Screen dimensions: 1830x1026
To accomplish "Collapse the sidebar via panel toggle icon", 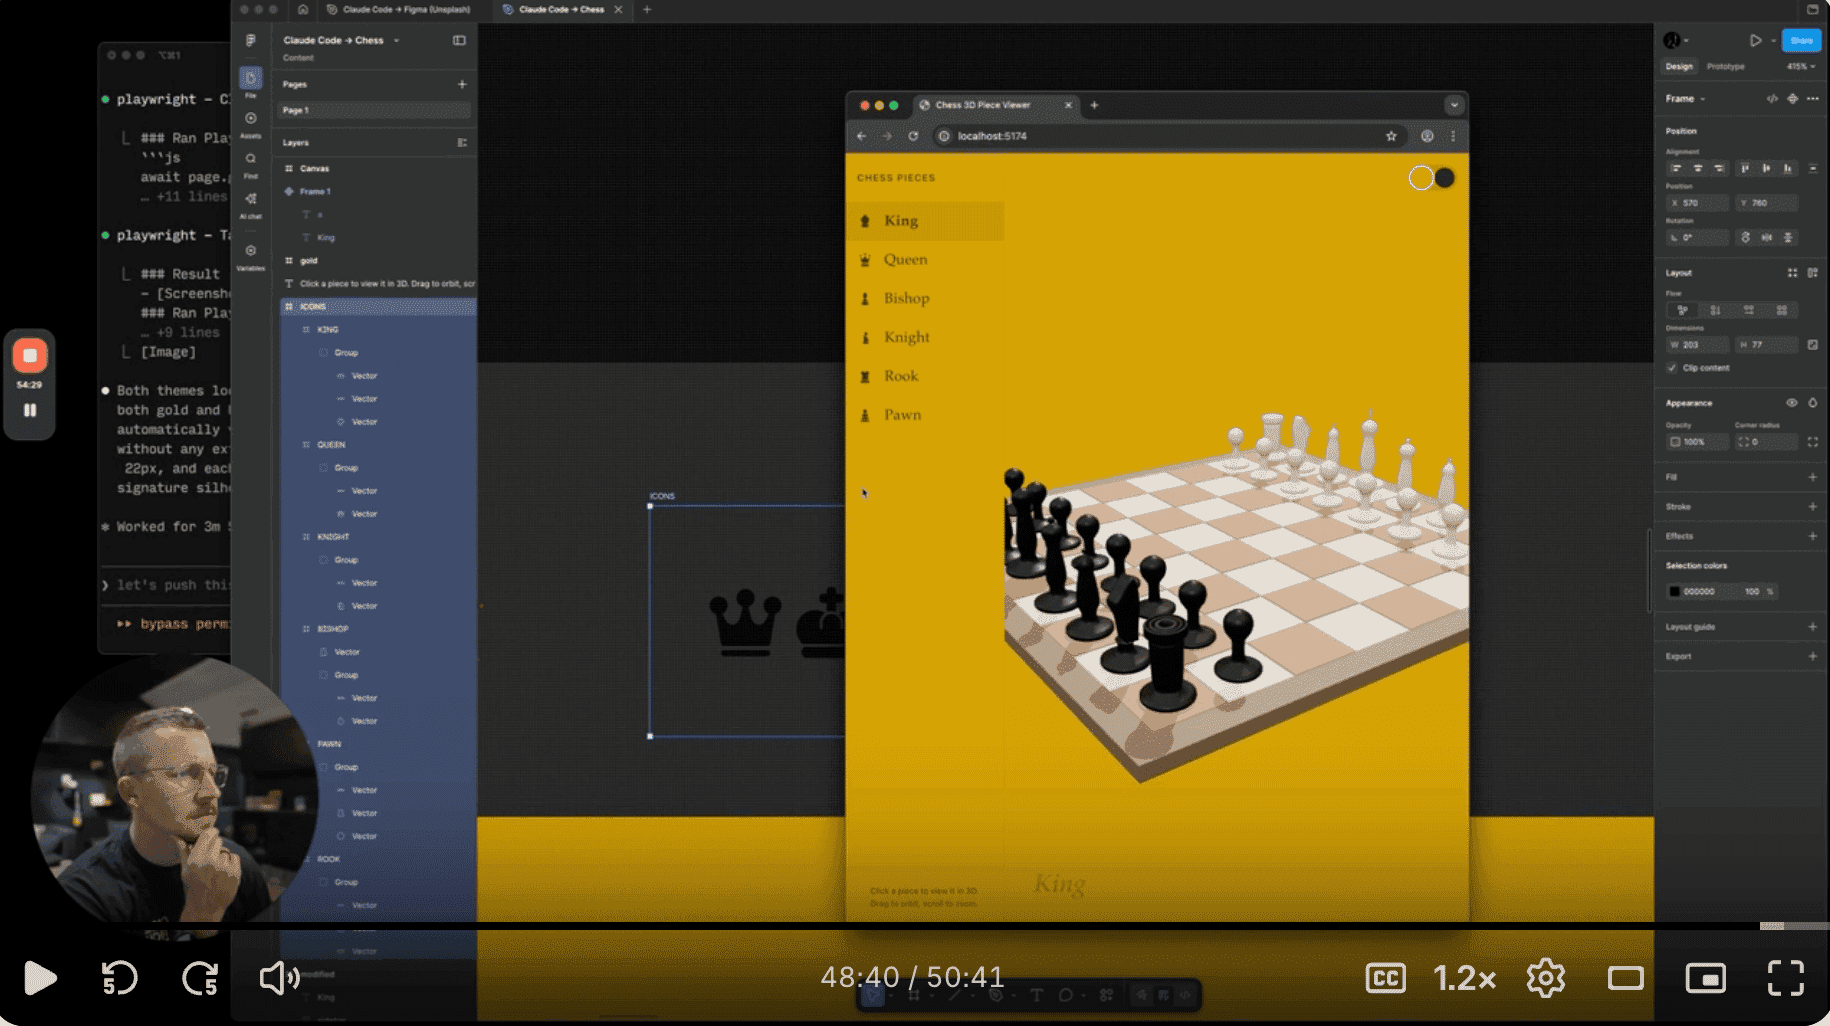I will pos(459,40).
